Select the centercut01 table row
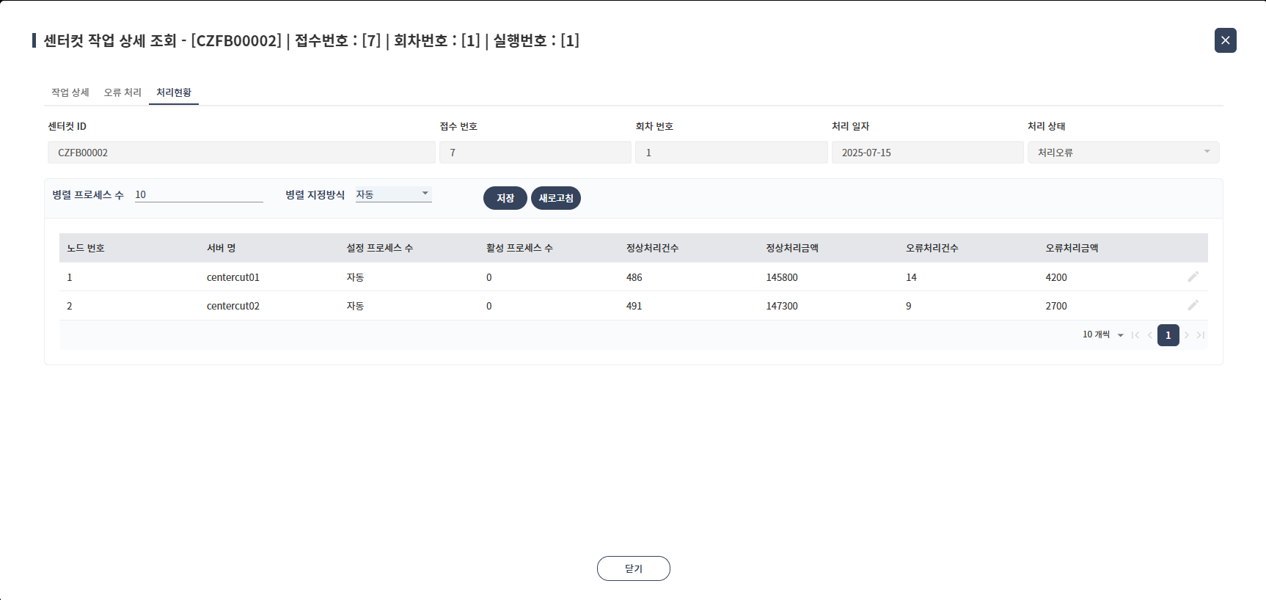1266x600 pixels. click(400, 277)
